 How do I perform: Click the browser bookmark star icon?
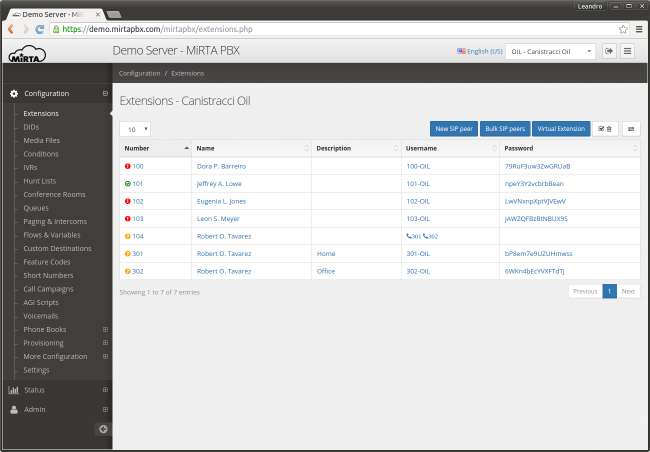tap(623, 30)
